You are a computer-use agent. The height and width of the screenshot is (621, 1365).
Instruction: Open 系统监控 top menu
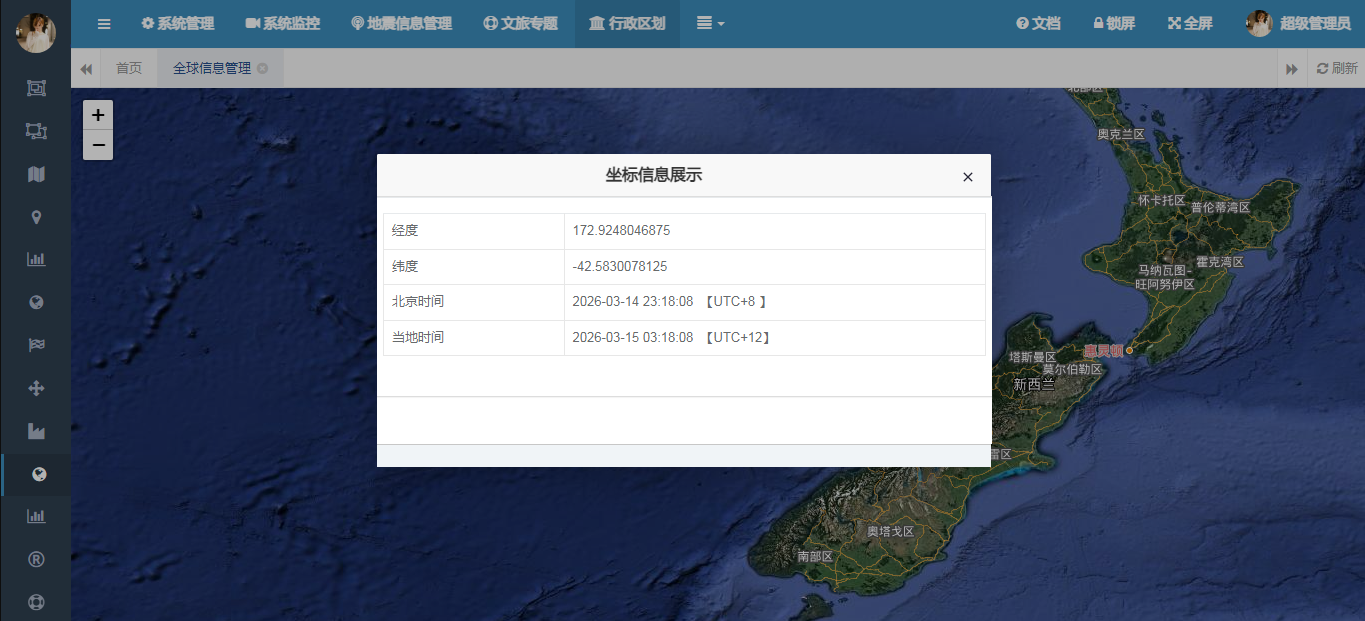[x=283, y=23]
